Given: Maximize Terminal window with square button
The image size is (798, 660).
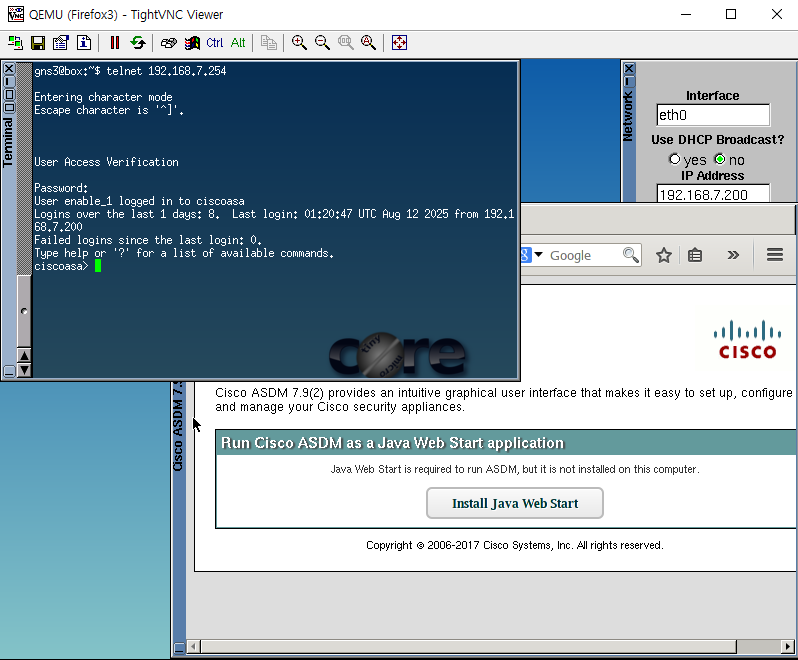Looking at the screenshot, I should click(9, 94).
